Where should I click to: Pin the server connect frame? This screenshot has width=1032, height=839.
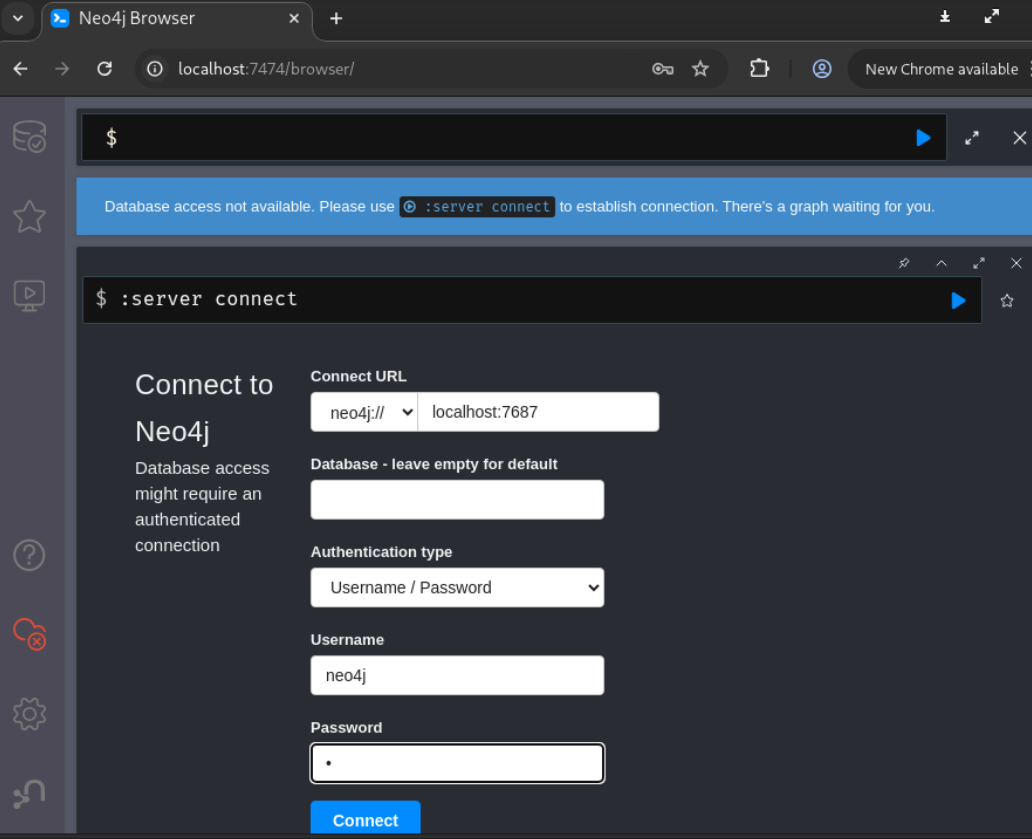point(904,263)
